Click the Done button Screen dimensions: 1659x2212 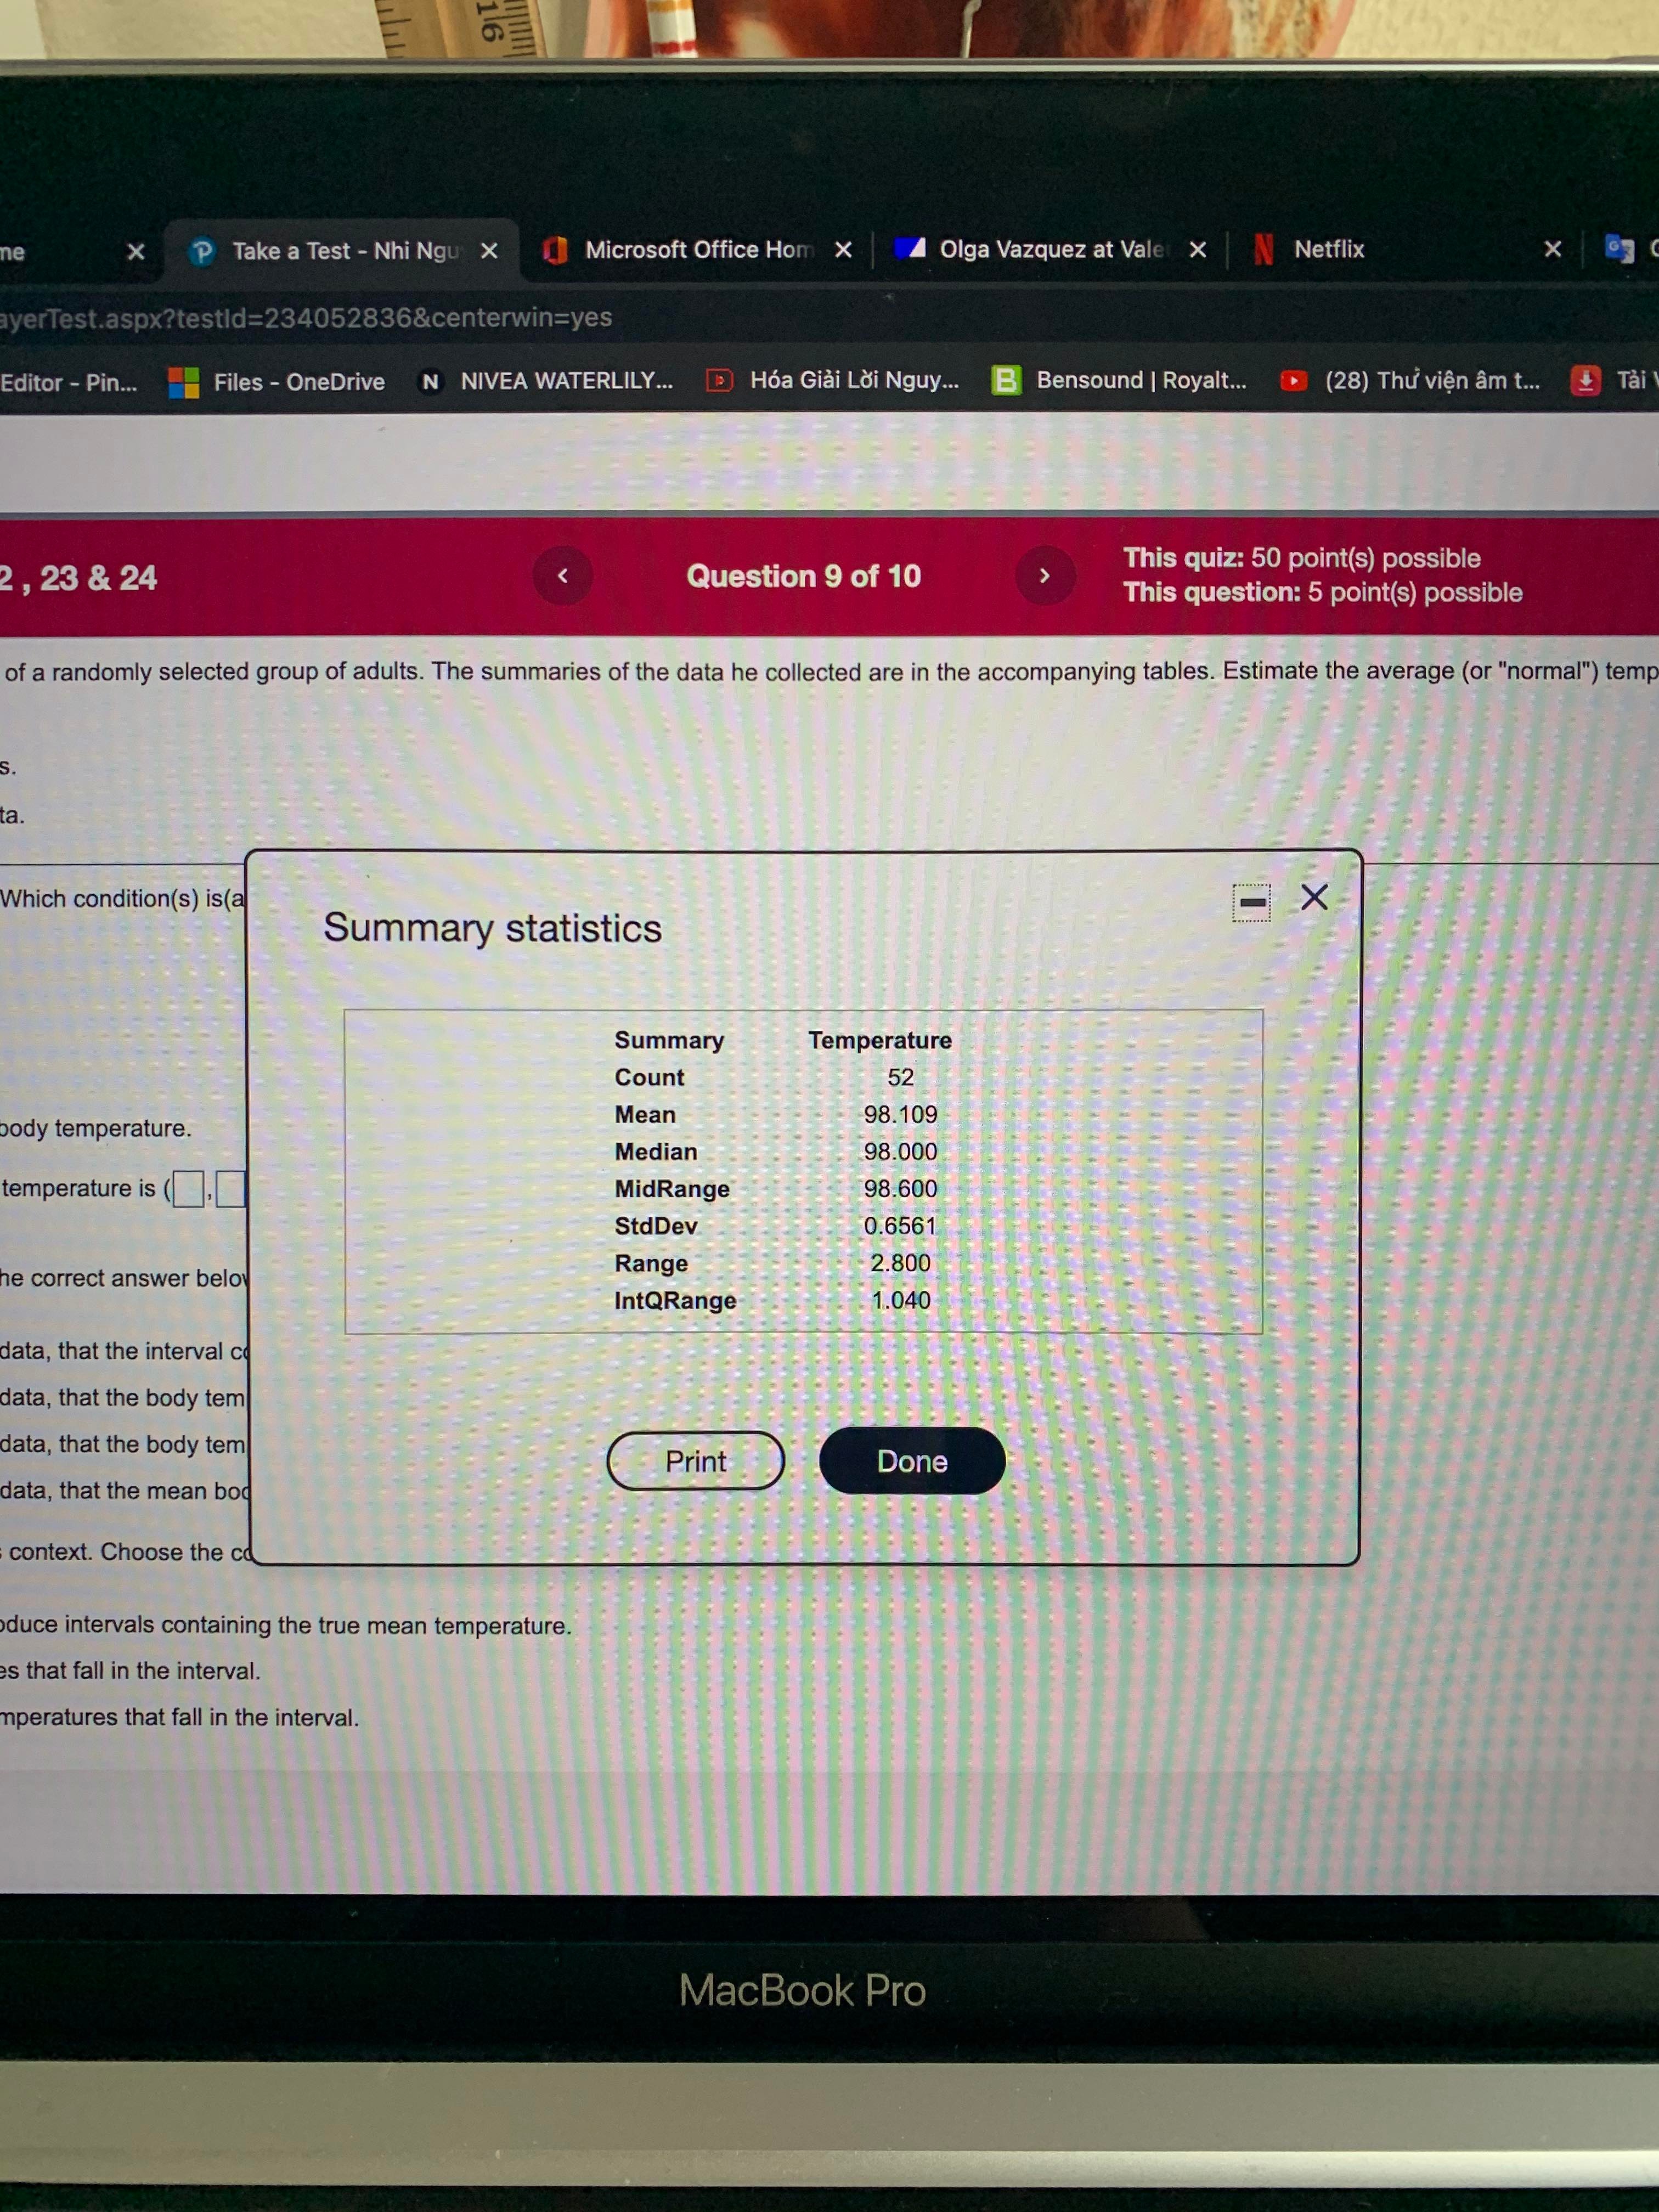(x=911, y=1461)
